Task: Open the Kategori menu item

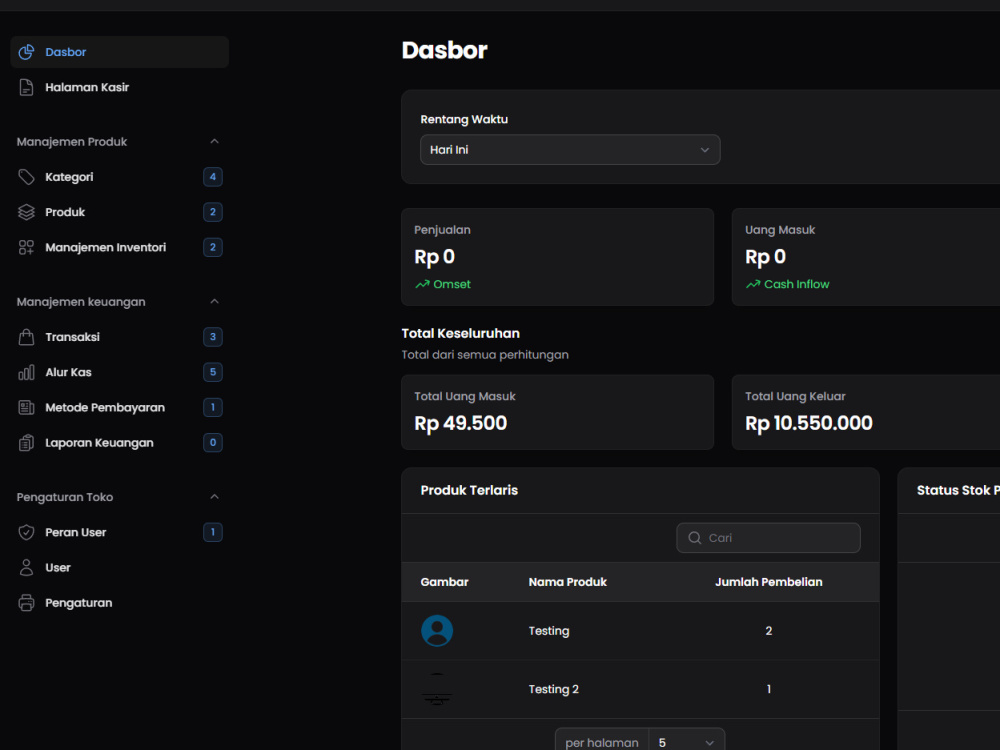Action: (x=120, y=177)
